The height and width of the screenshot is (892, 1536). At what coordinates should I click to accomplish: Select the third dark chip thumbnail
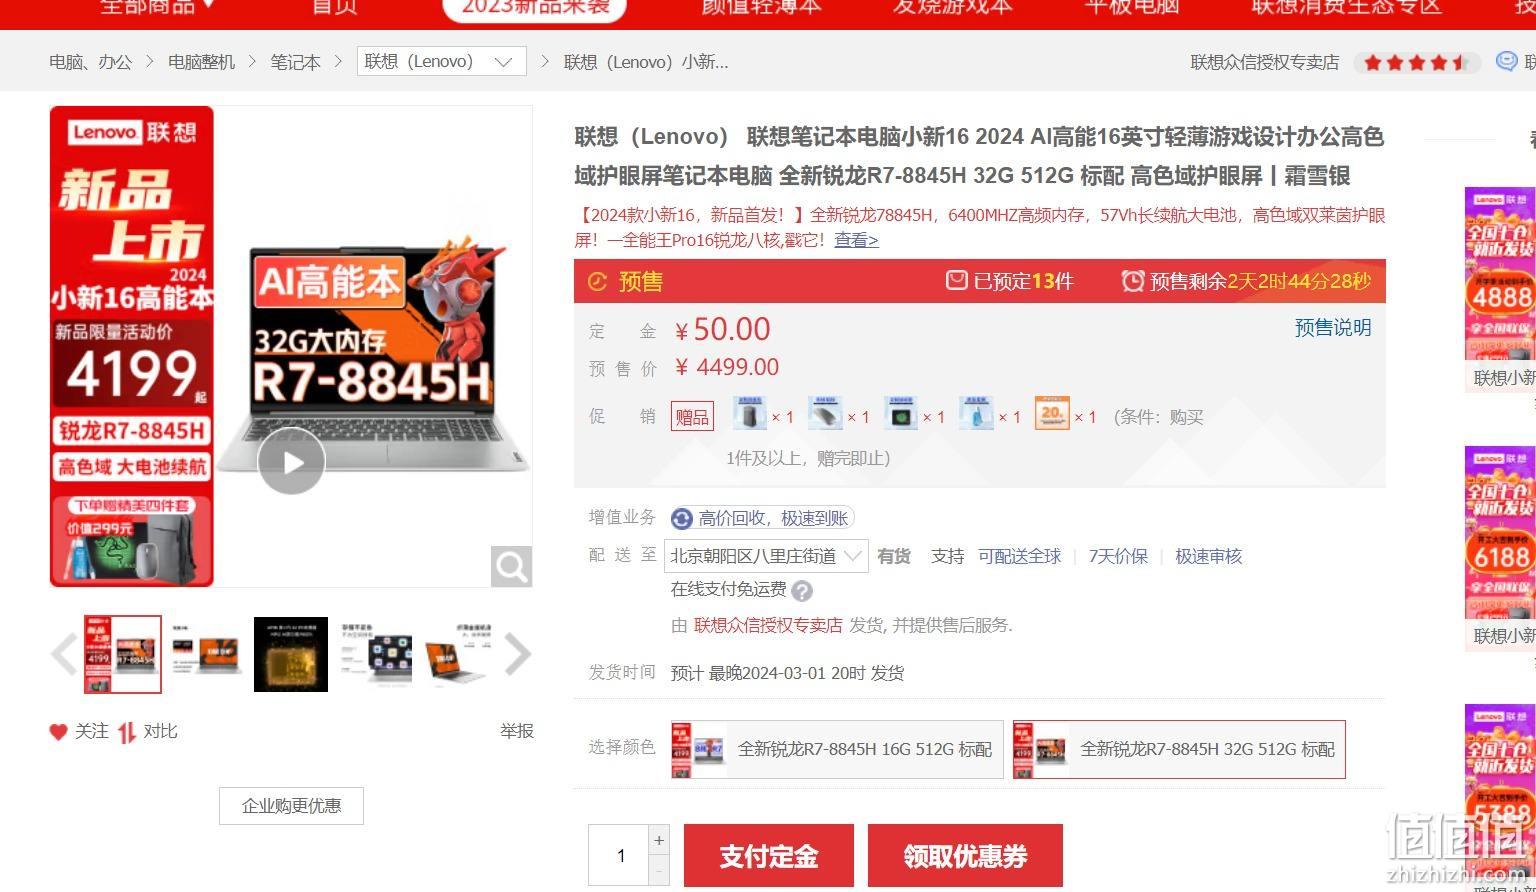(x=291, y=655)
